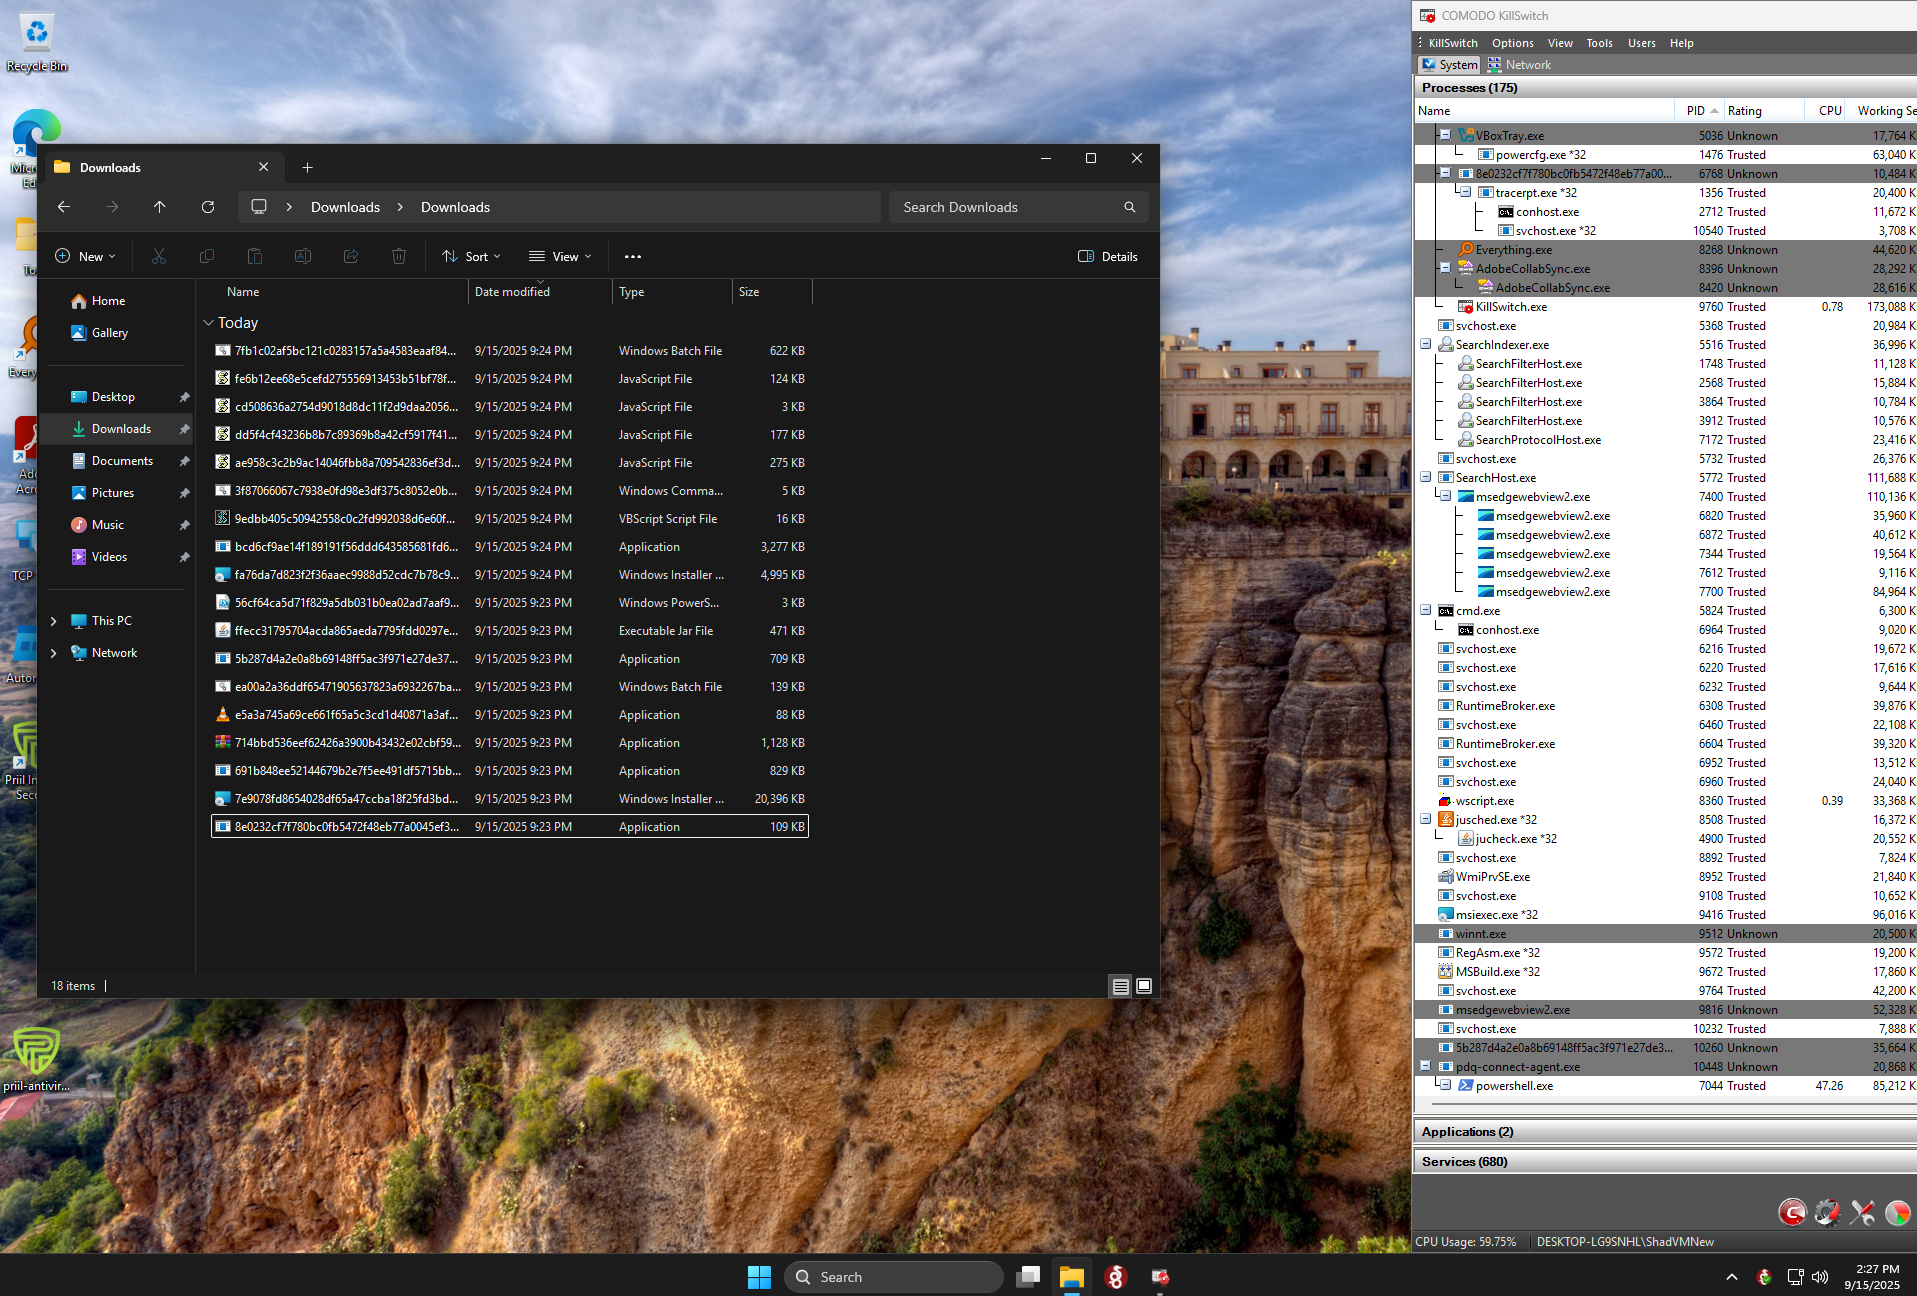Viewport: 1917px width, 1296px height.
Task: Switch Explorer to large thumbnails view
Action: pos(1144,986)
